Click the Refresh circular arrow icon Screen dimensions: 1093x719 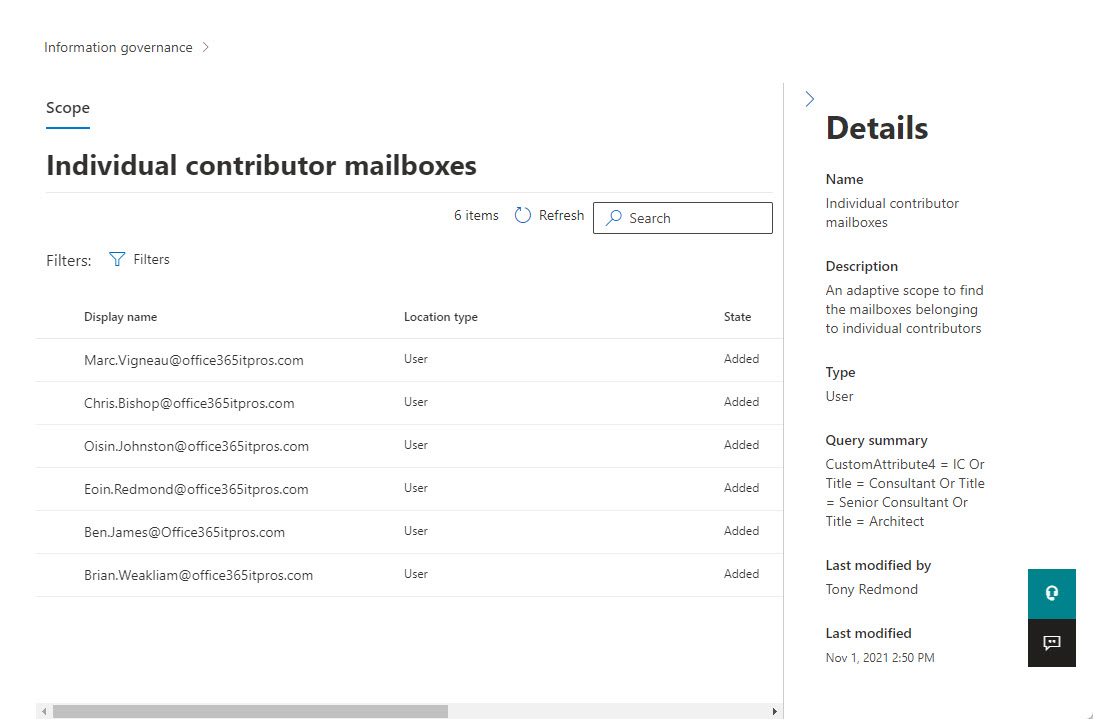tap(522, 214)
